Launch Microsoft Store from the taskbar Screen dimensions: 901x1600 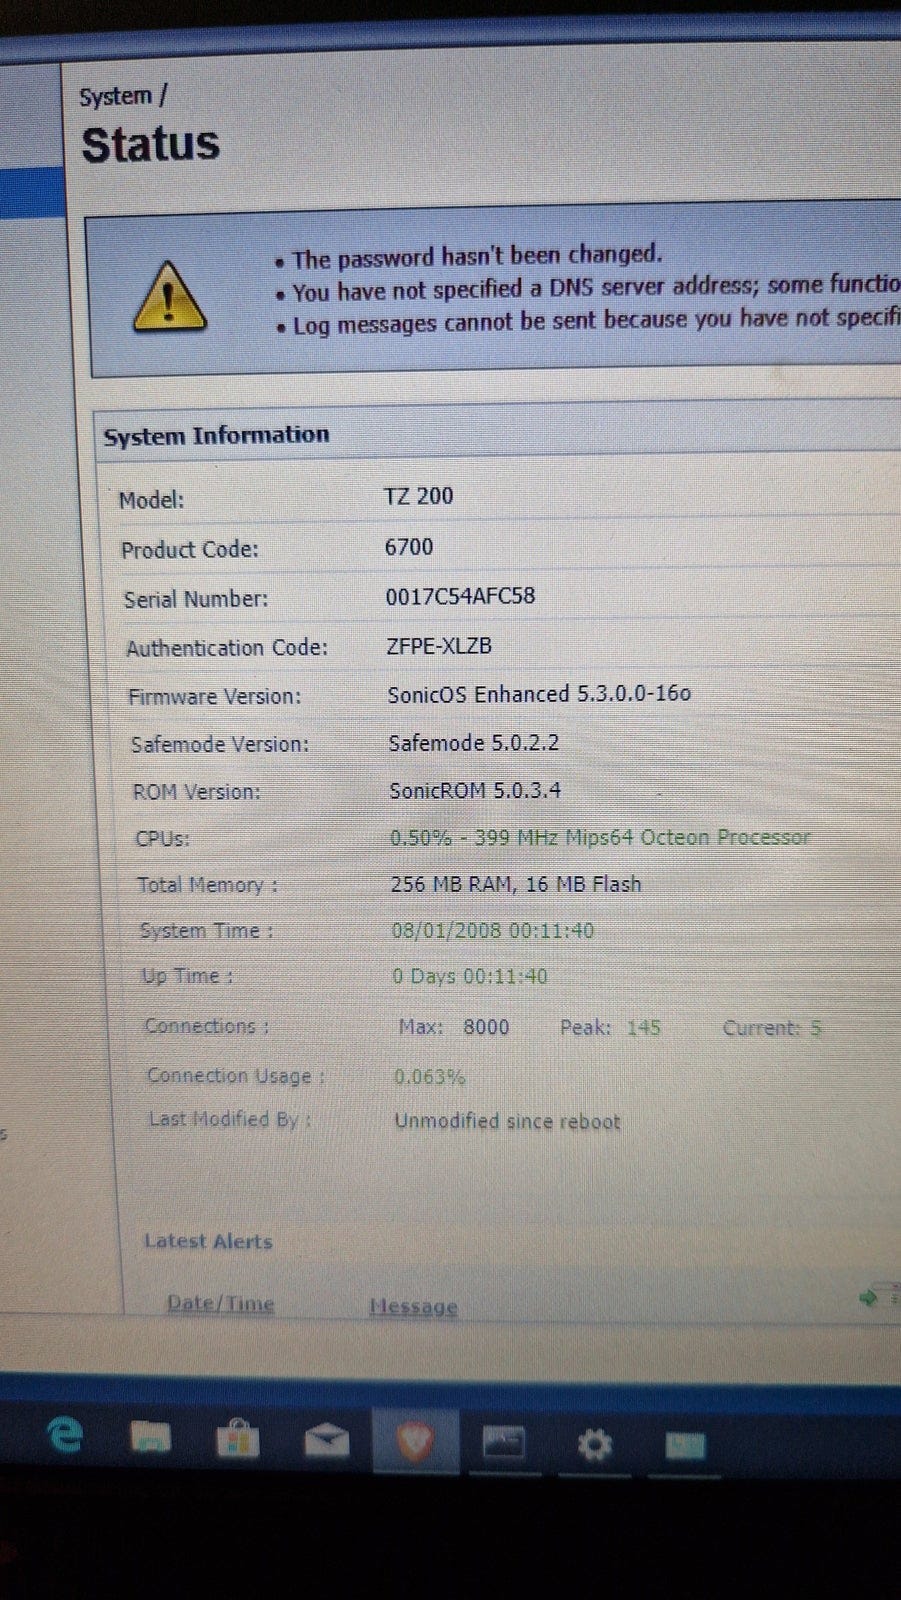tap(238, 1440)
